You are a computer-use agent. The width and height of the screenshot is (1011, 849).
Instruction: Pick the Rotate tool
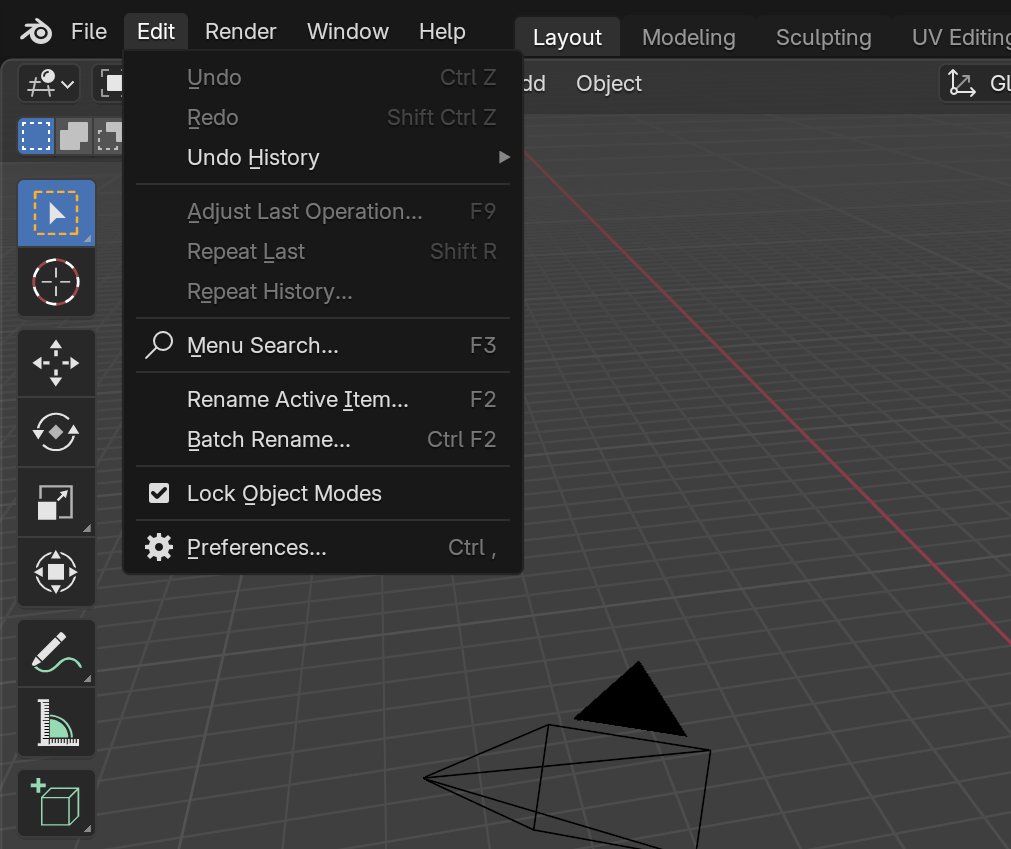coord(56,432)
